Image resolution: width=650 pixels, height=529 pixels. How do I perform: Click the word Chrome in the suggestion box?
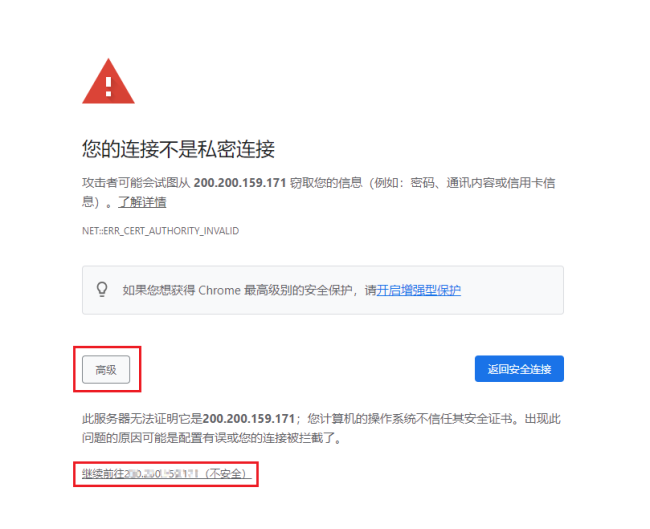(x=219, y=290)
